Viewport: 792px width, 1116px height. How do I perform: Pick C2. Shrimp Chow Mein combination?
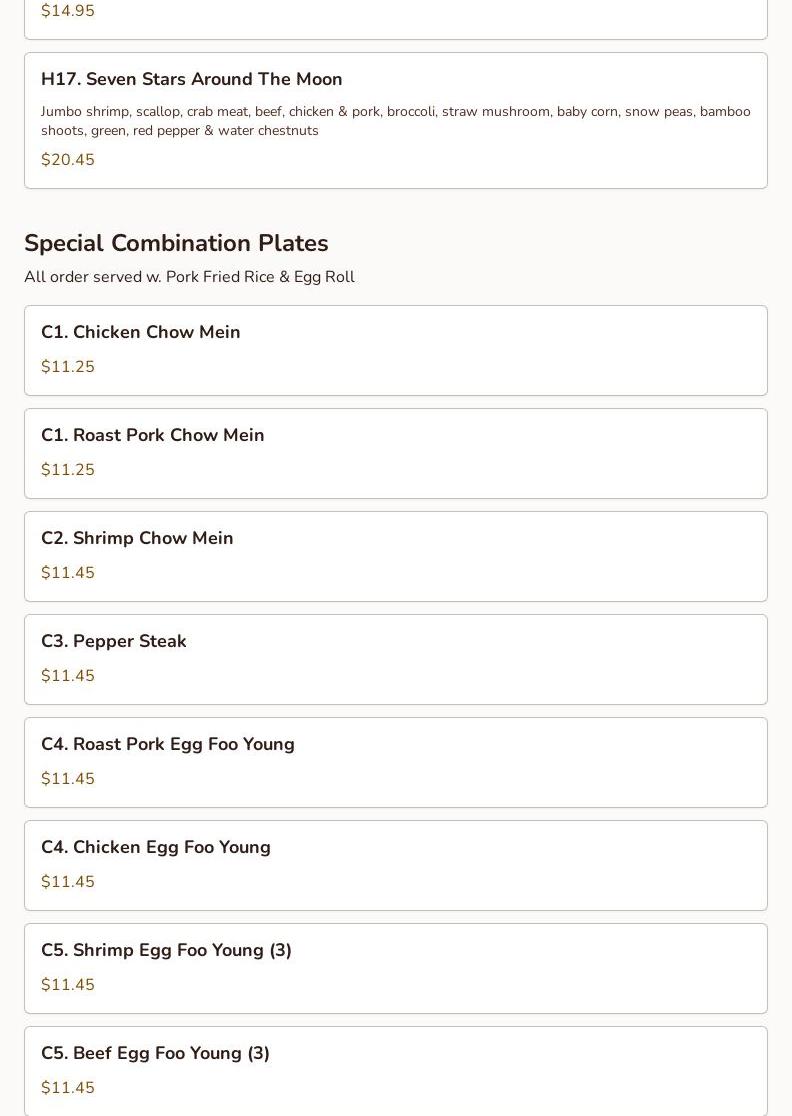pyautogui.click(x=137, y=538)
